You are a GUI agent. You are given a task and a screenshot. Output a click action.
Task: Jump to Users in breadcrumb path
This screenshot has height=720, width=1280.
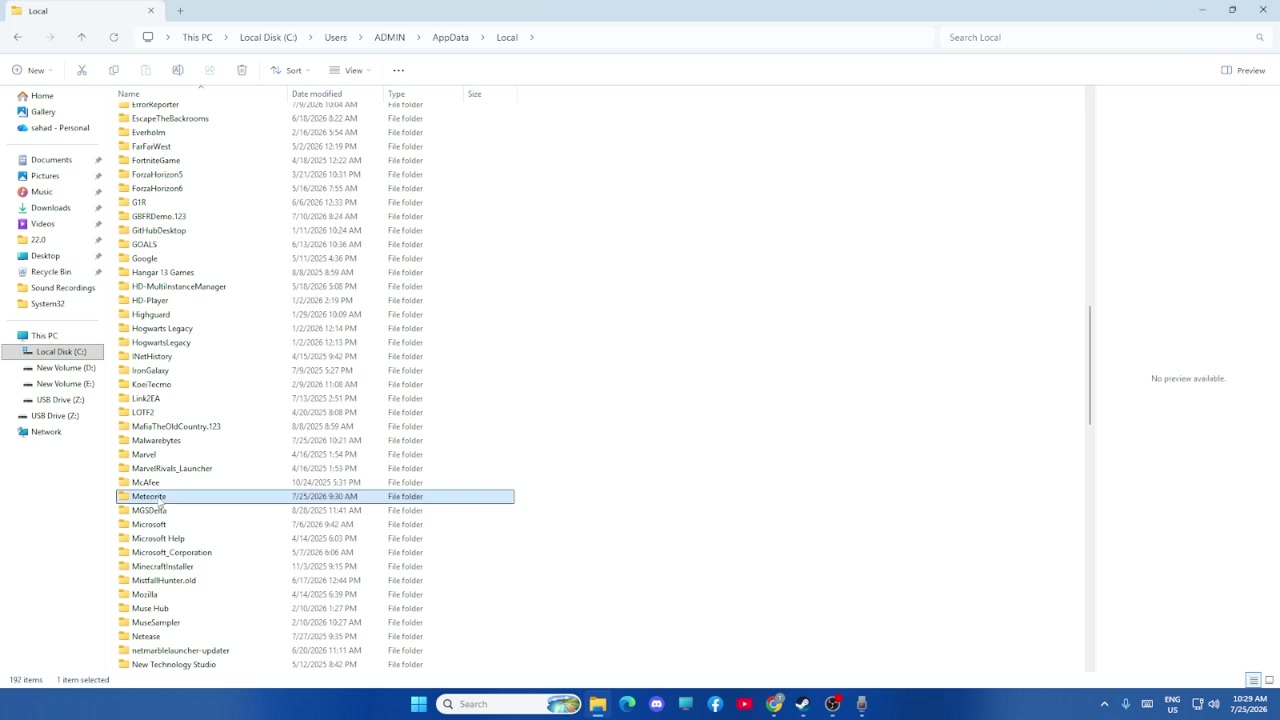(x=335, y=37)
